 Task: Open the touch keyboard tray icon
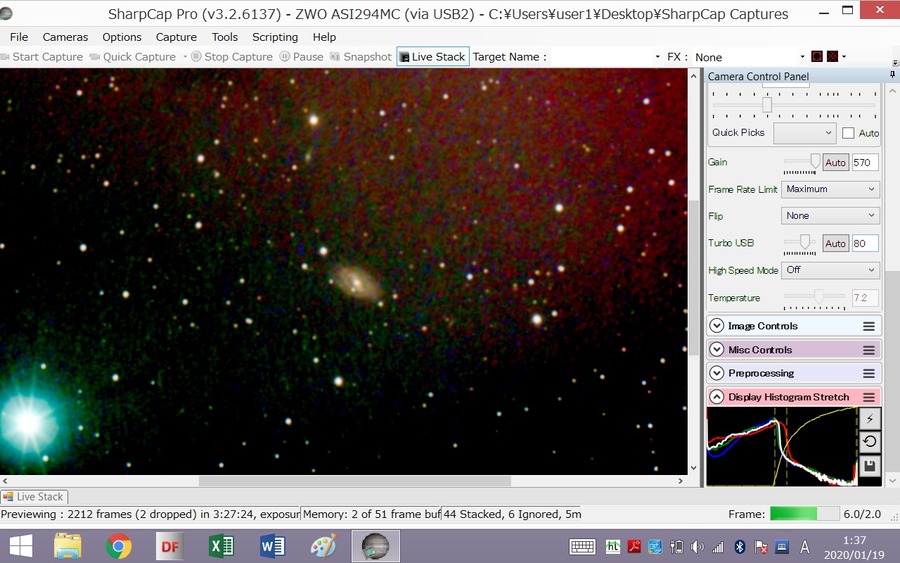click(582, 547)
